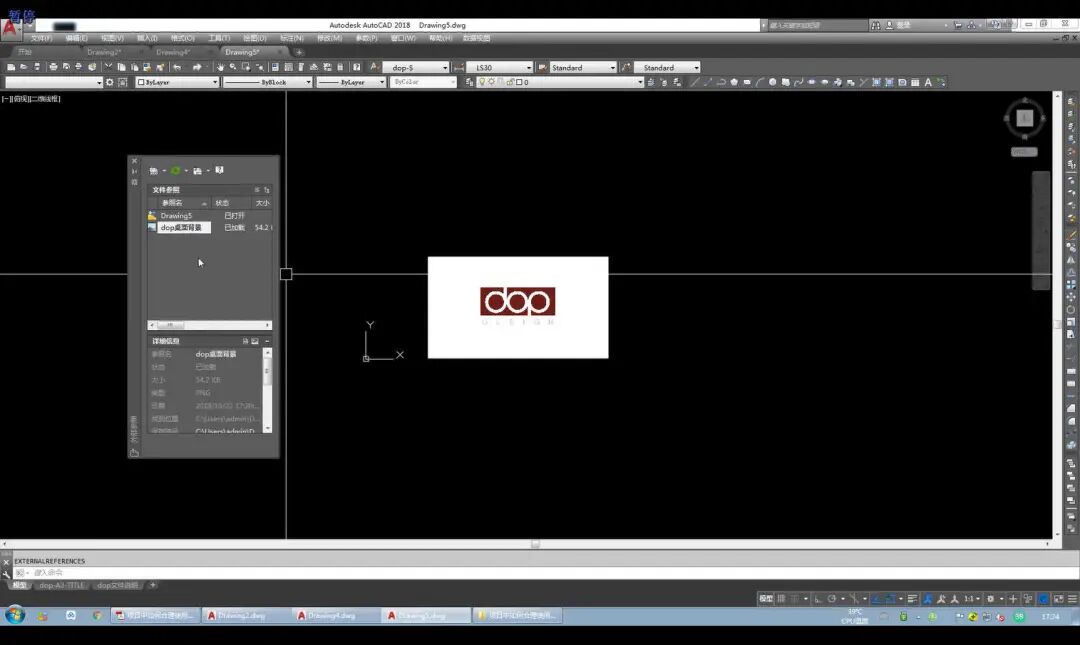Open the dop-S text style dropdown
This screenshot has height=645, width=1080.
(445, 68)
